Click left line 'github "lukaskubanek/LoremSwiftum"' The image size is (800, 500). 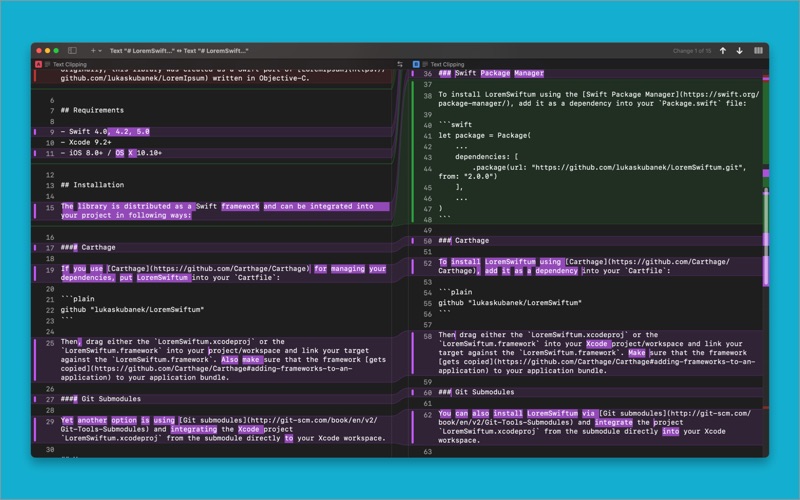[x=132, y=310]
